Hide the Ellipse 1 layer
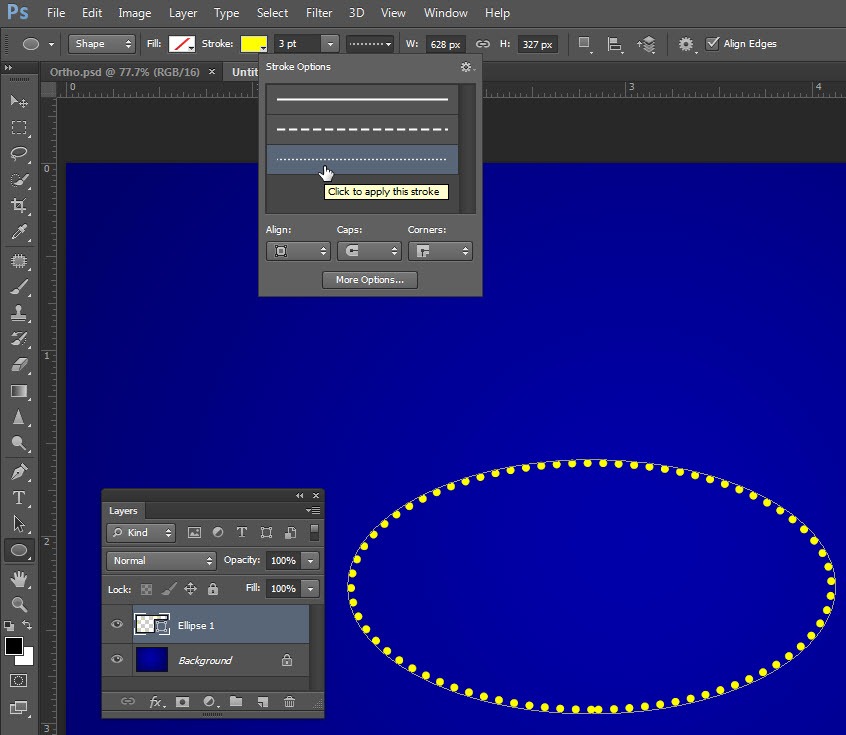 point(117,625)
